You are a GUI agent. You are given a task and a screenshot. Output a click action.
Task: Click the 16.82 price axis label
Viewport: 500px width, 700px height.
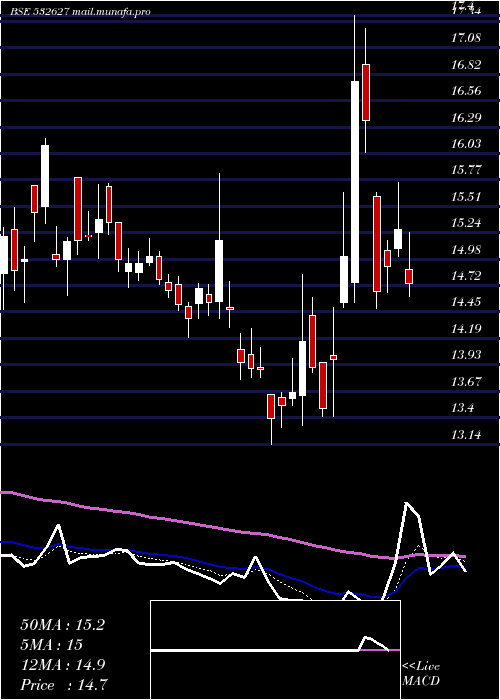(x=466, y=65)
